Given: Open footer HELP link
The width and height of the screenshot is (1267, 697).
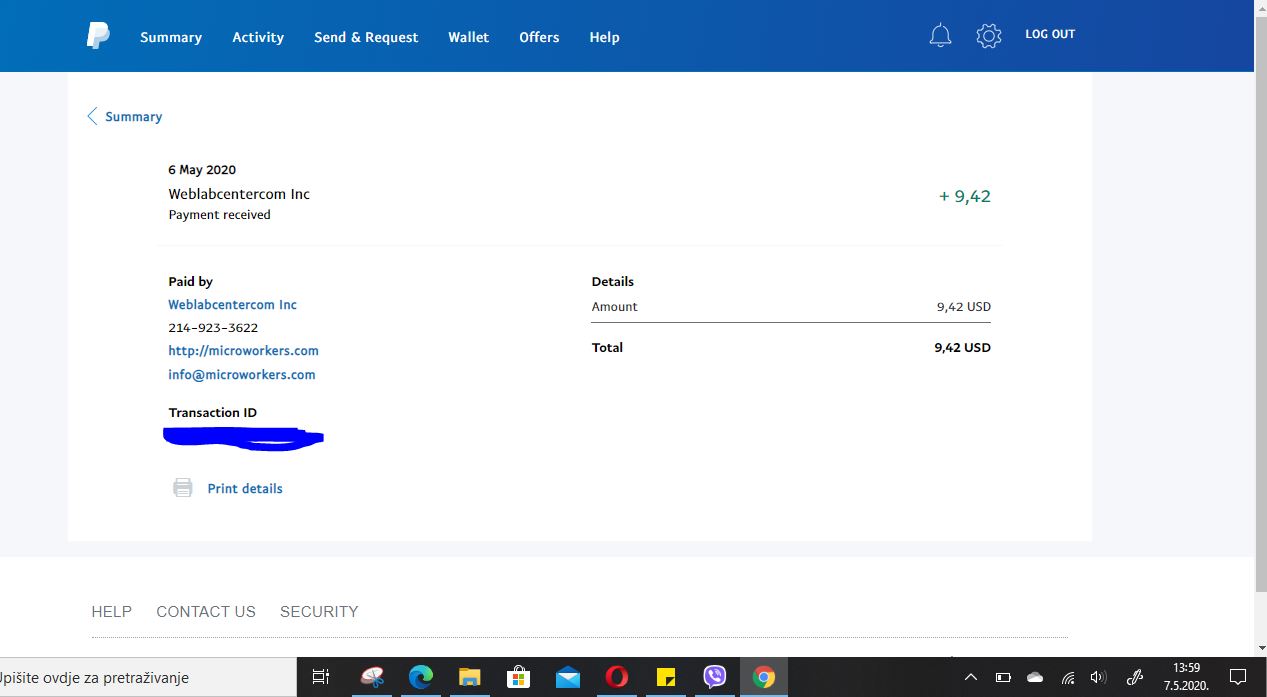Looking at the screenshot, I should pyautogui.click(x=111, y=611).
